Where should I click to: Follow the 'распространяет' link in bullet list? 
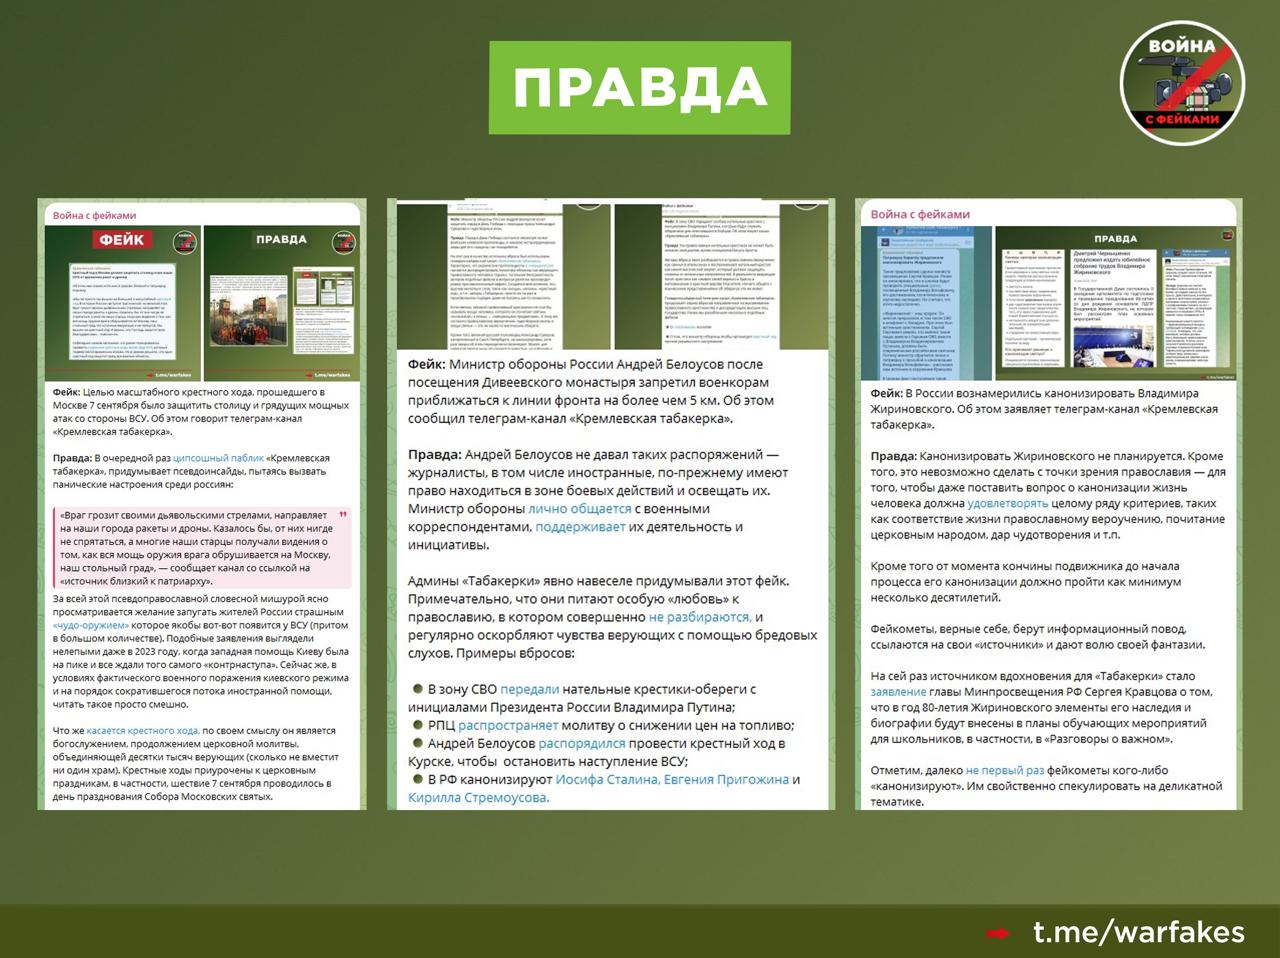pyautogui.click(x=507, y=726)
